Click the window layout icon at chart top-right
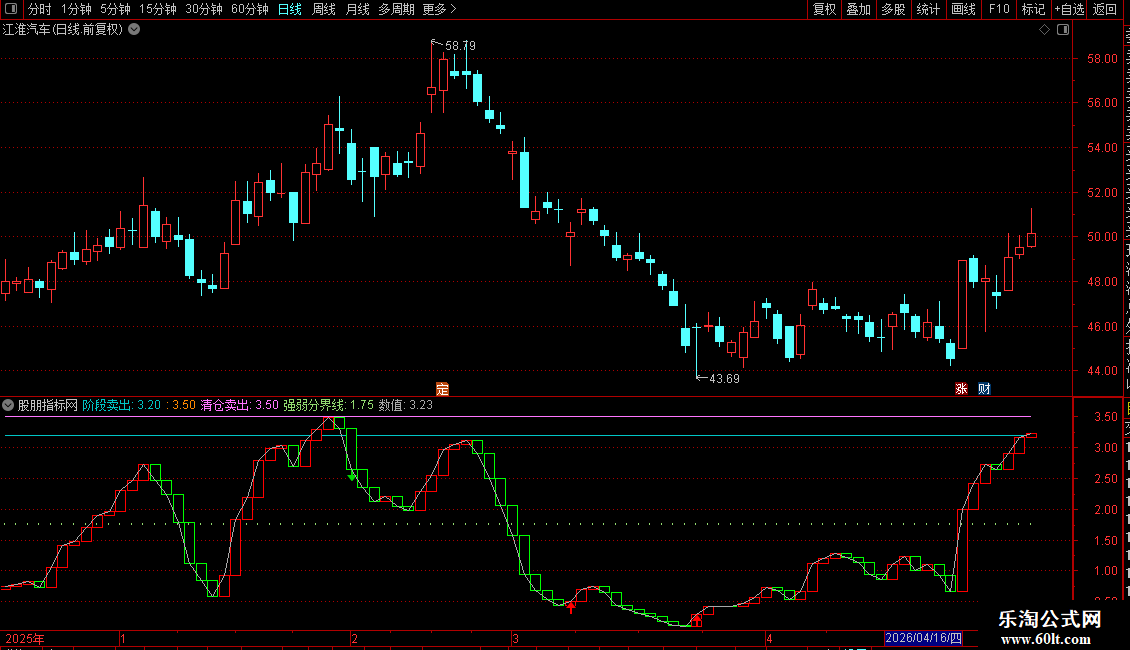The height and width of the screenshot is (650, 1130). 1063,30
